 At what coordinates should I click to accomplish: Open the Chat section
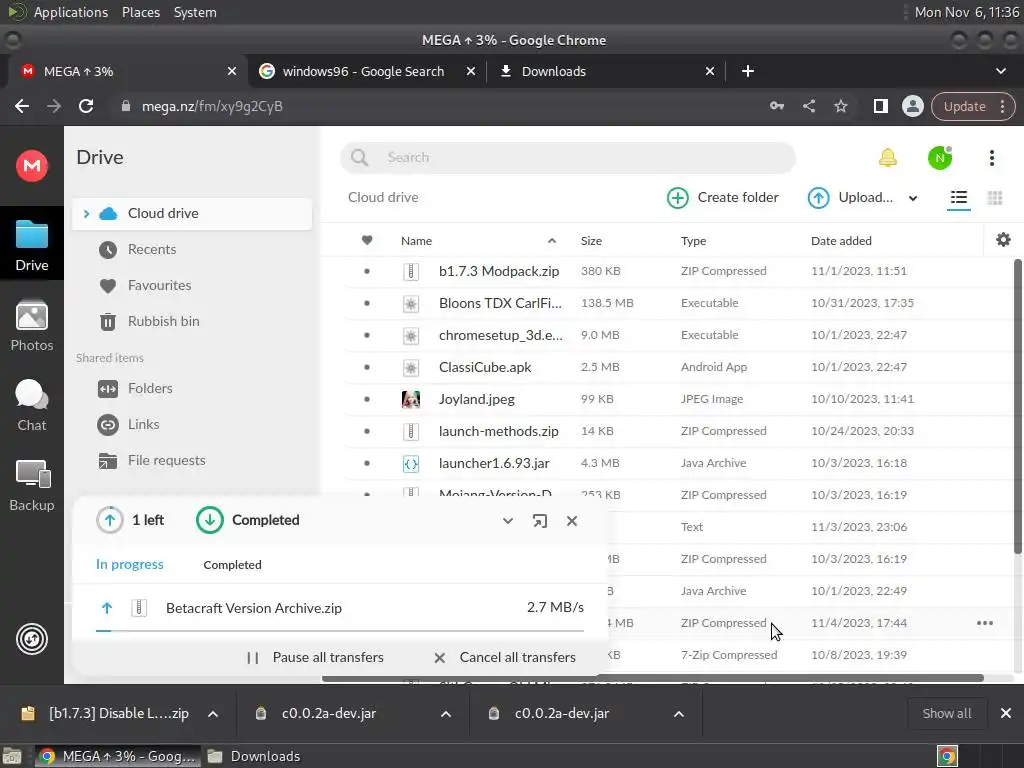31,406
